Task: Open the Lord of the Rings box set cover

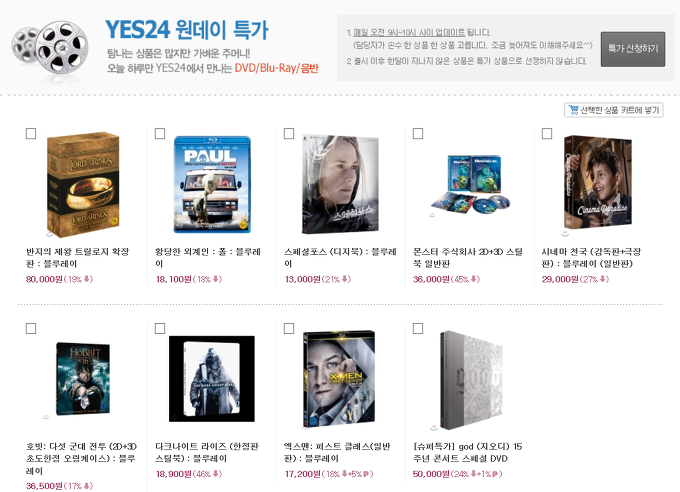Action: click(83, 185)
